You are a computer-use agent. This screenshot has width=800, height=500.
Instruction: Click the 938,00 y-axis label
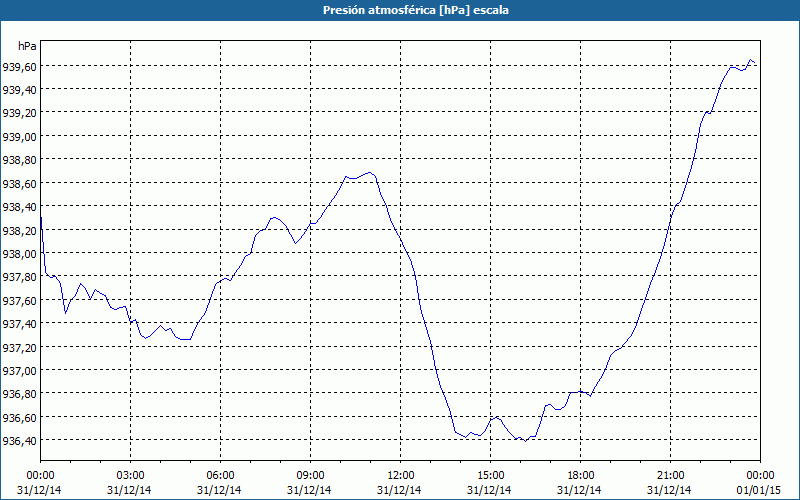pyautogui.click(x=19, y=254)
